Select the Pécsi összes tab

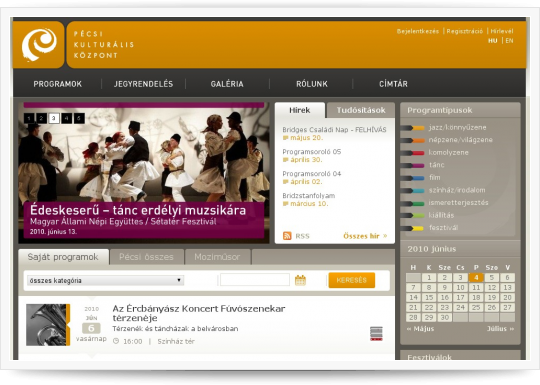[146, 257]
